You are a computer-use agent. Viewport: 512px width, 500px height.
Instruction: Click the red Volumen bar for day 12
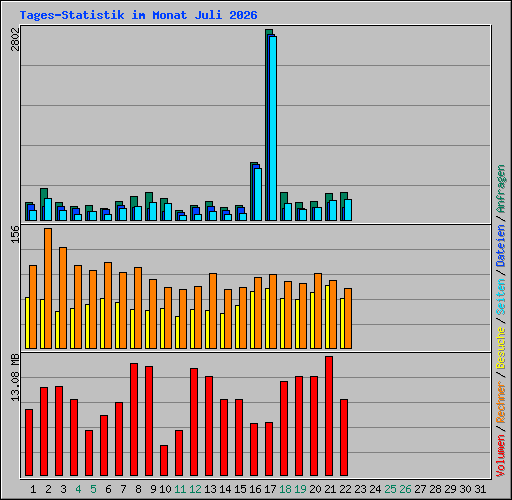[194, 422]
